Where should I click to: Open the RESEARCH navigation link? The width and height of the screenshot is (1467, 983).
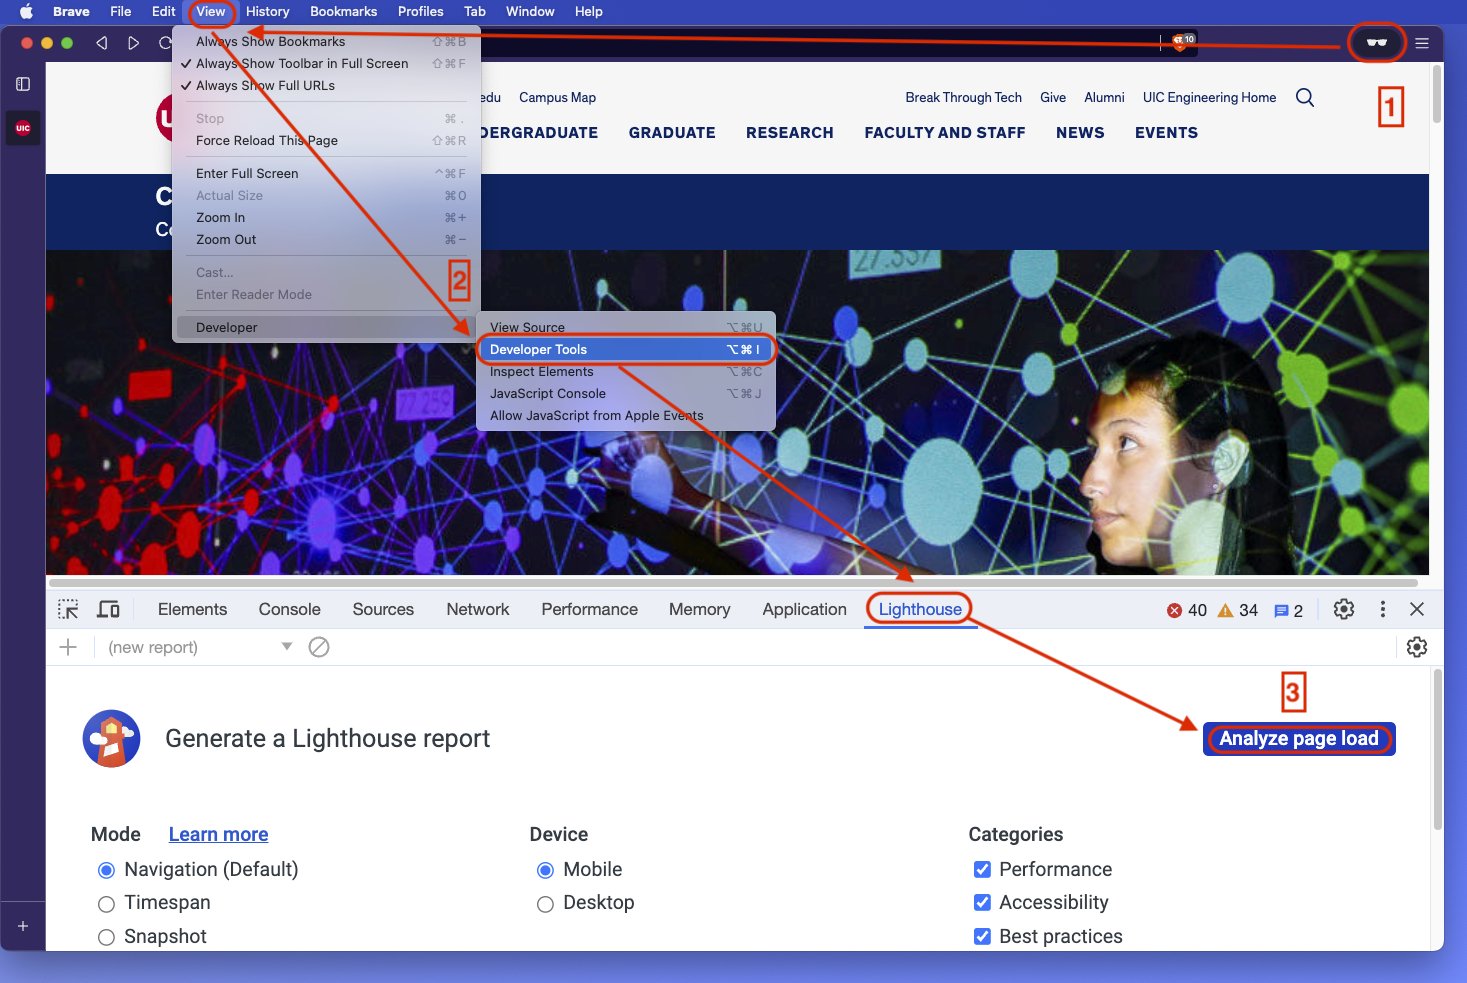[790, 133]
